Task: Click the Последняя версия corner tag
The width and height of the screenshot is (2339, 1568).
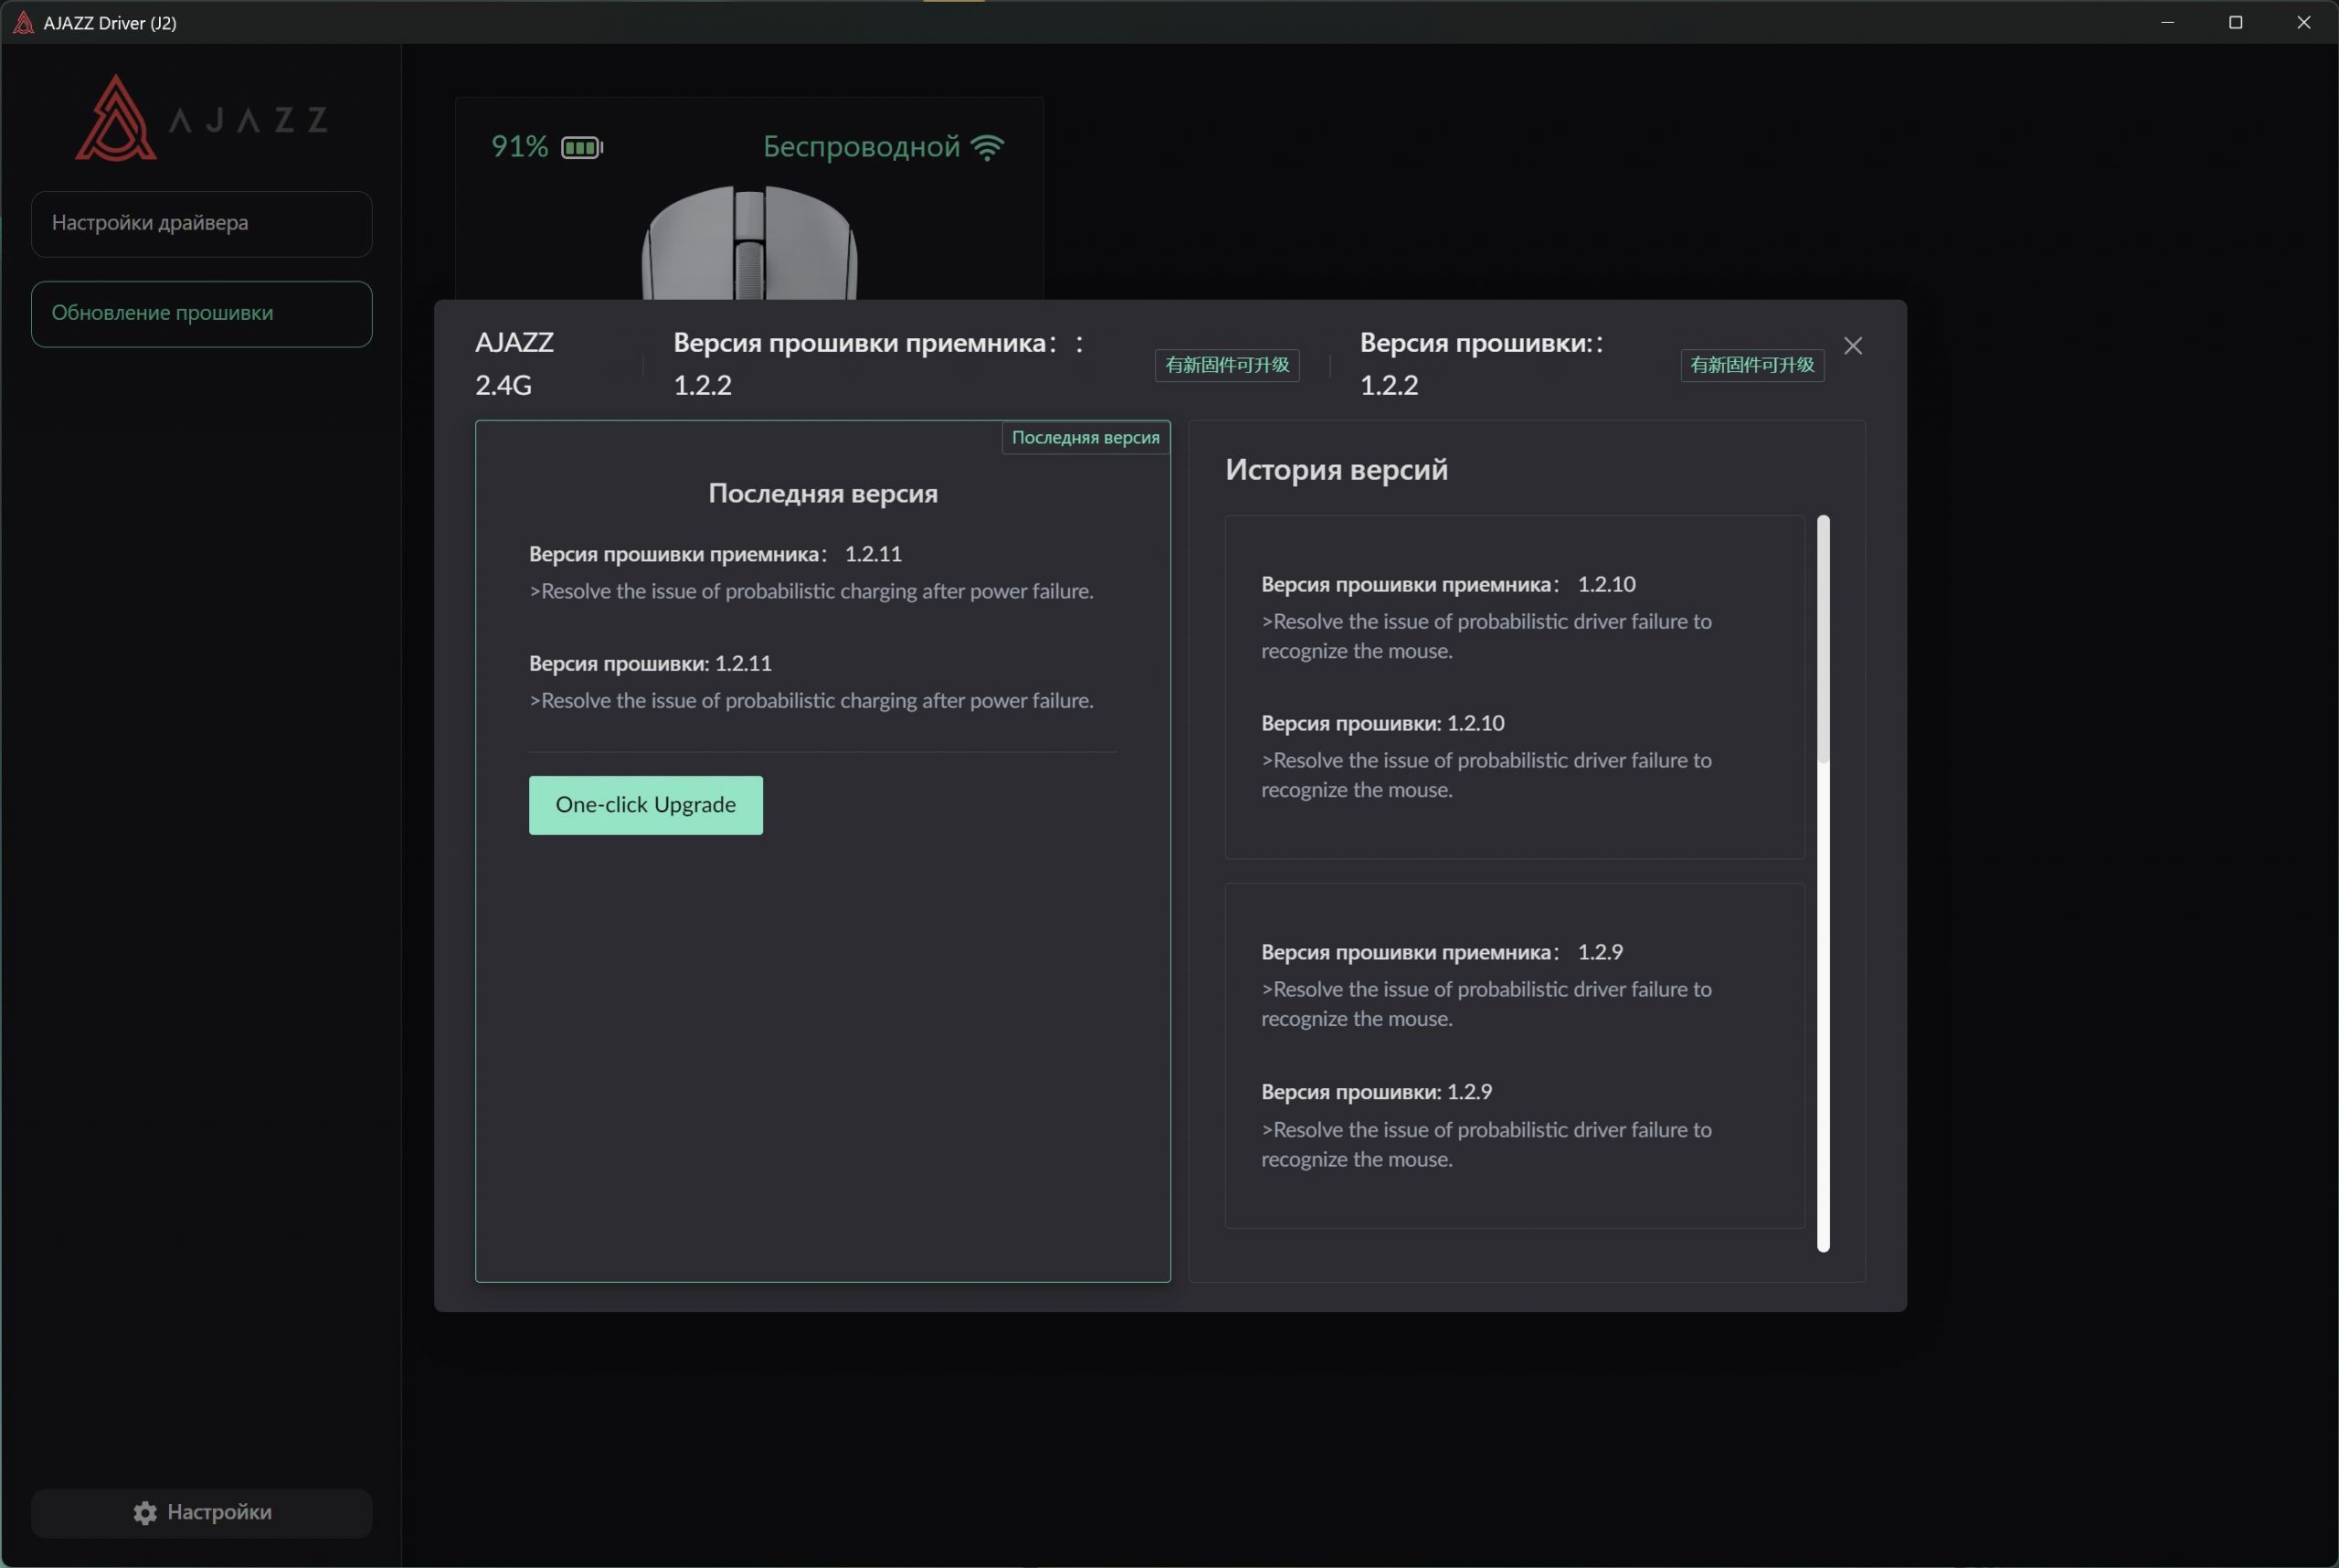Action: (x=1085, y=438)
